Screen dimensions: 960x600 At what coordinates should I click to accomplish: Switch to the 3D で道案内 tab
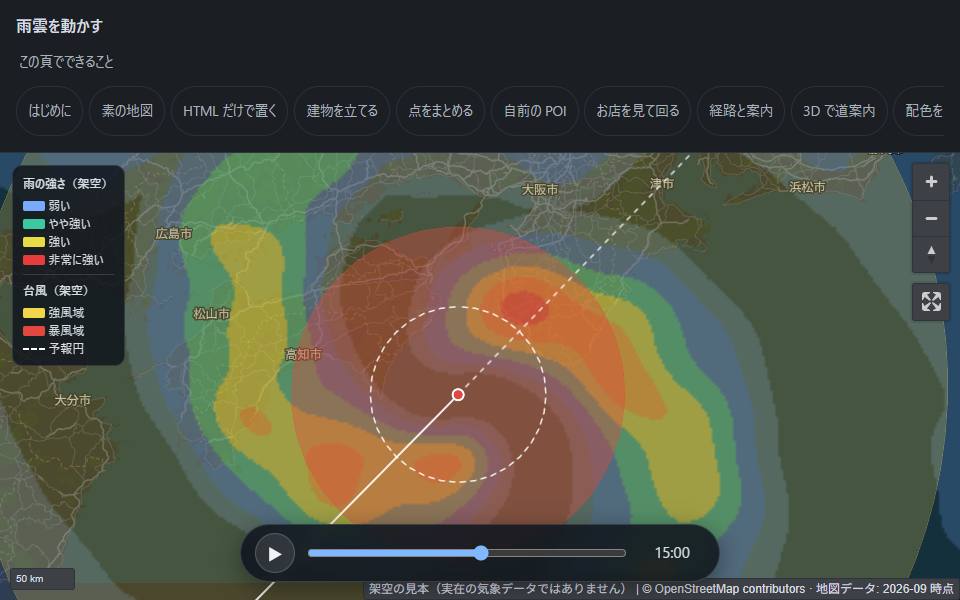(x=839, y=111)
